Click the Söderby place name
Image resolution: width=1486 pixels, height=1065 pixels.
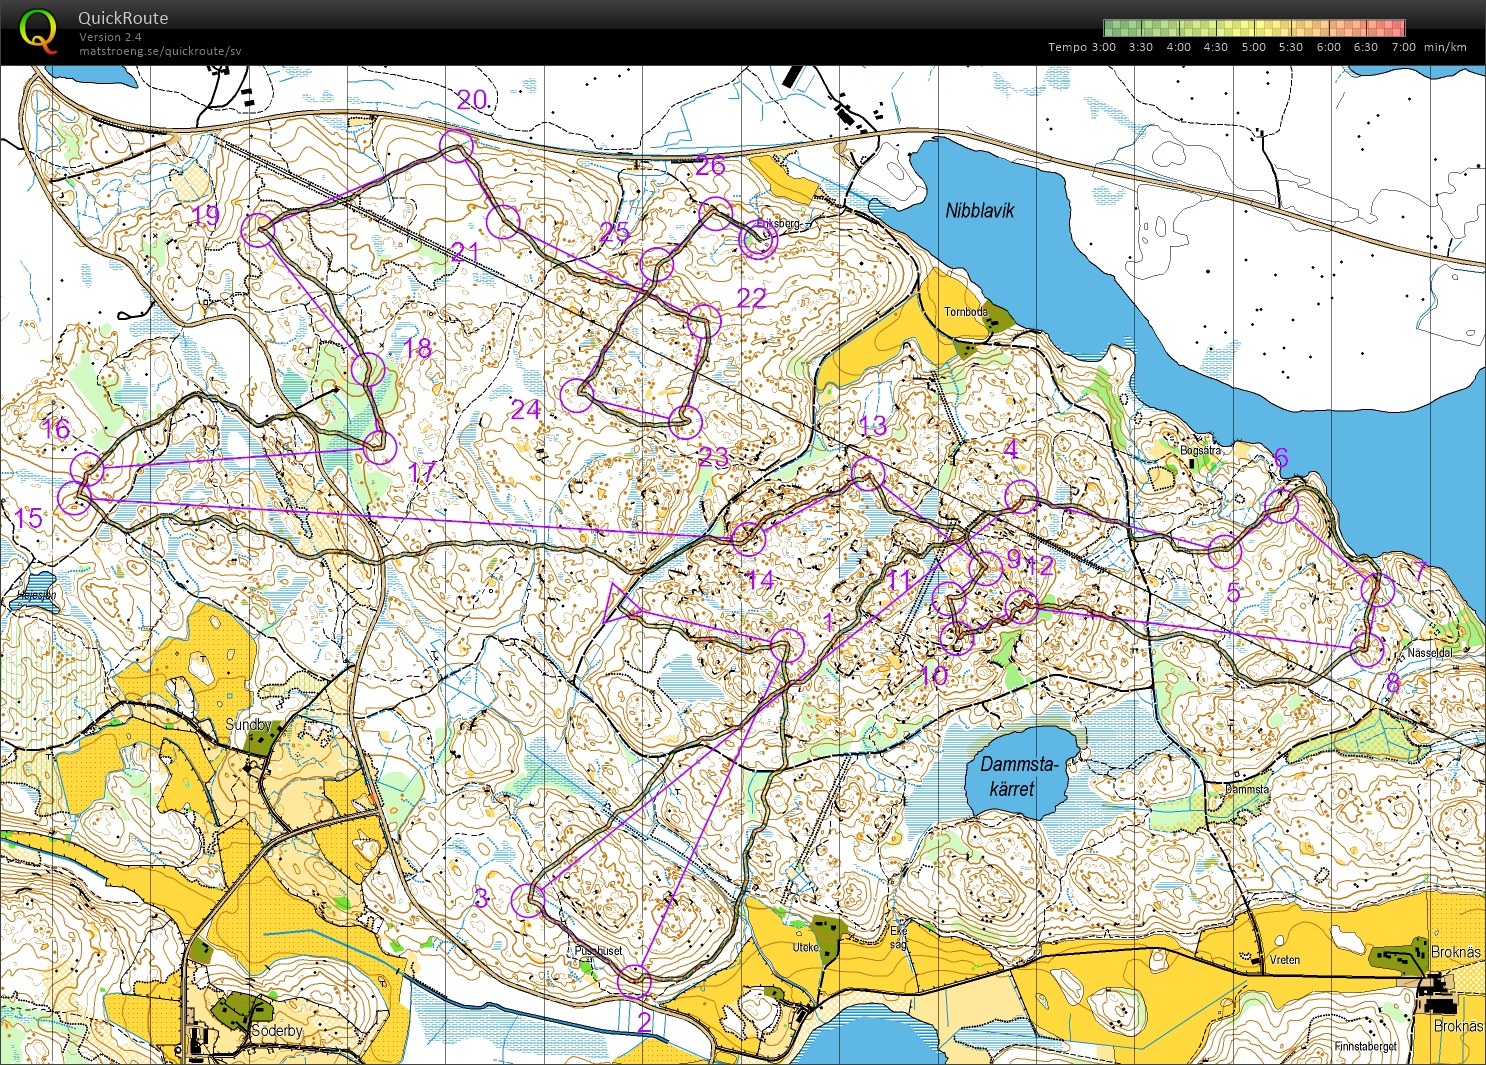coord(277,1030)
